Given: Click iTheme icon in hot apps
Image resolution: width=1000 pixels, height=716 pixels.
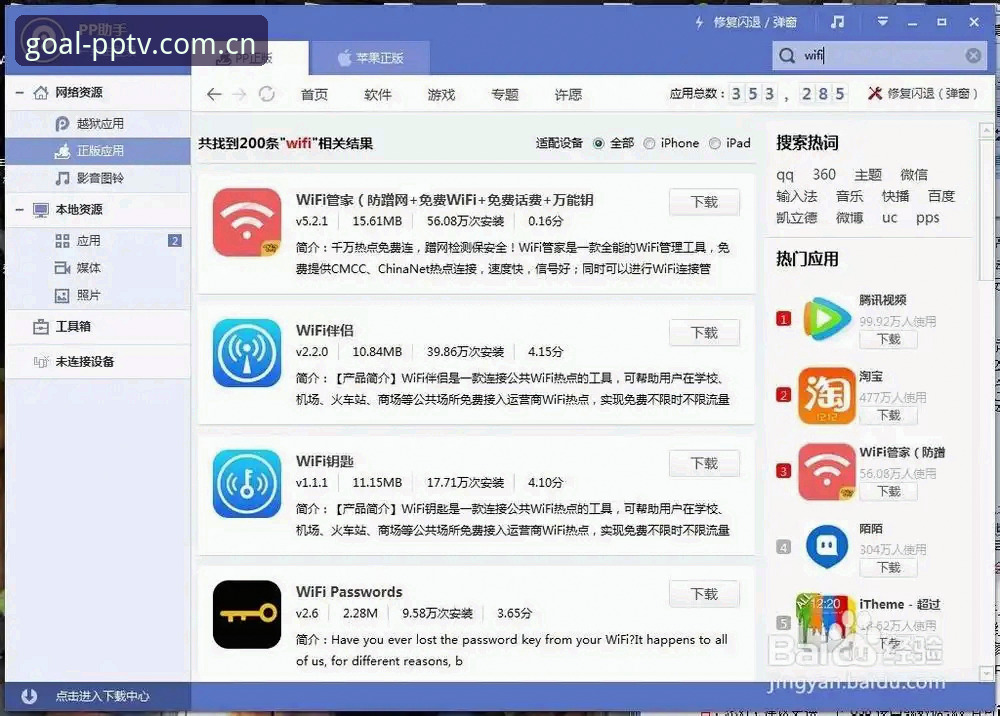Looking at the screenshot, I should [x=826, y=620].
